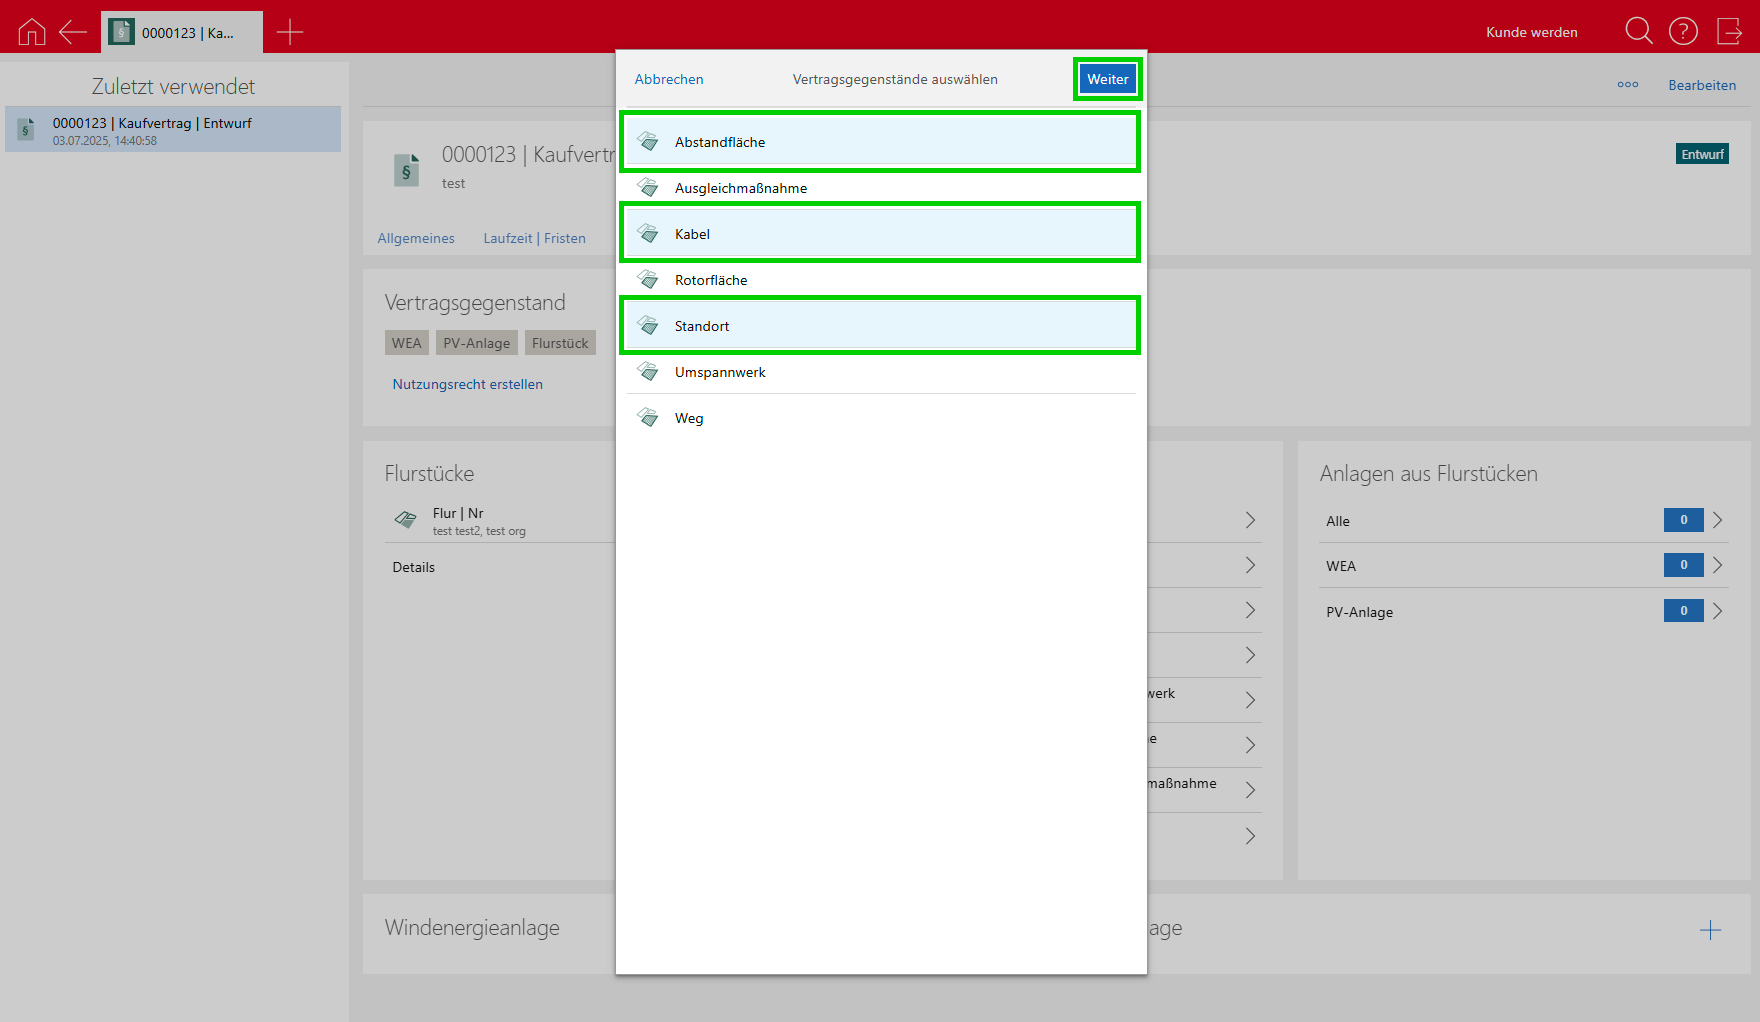Open help via the question mark icon
This screenshot has width=1760, height=1022.
[1683, 32]
